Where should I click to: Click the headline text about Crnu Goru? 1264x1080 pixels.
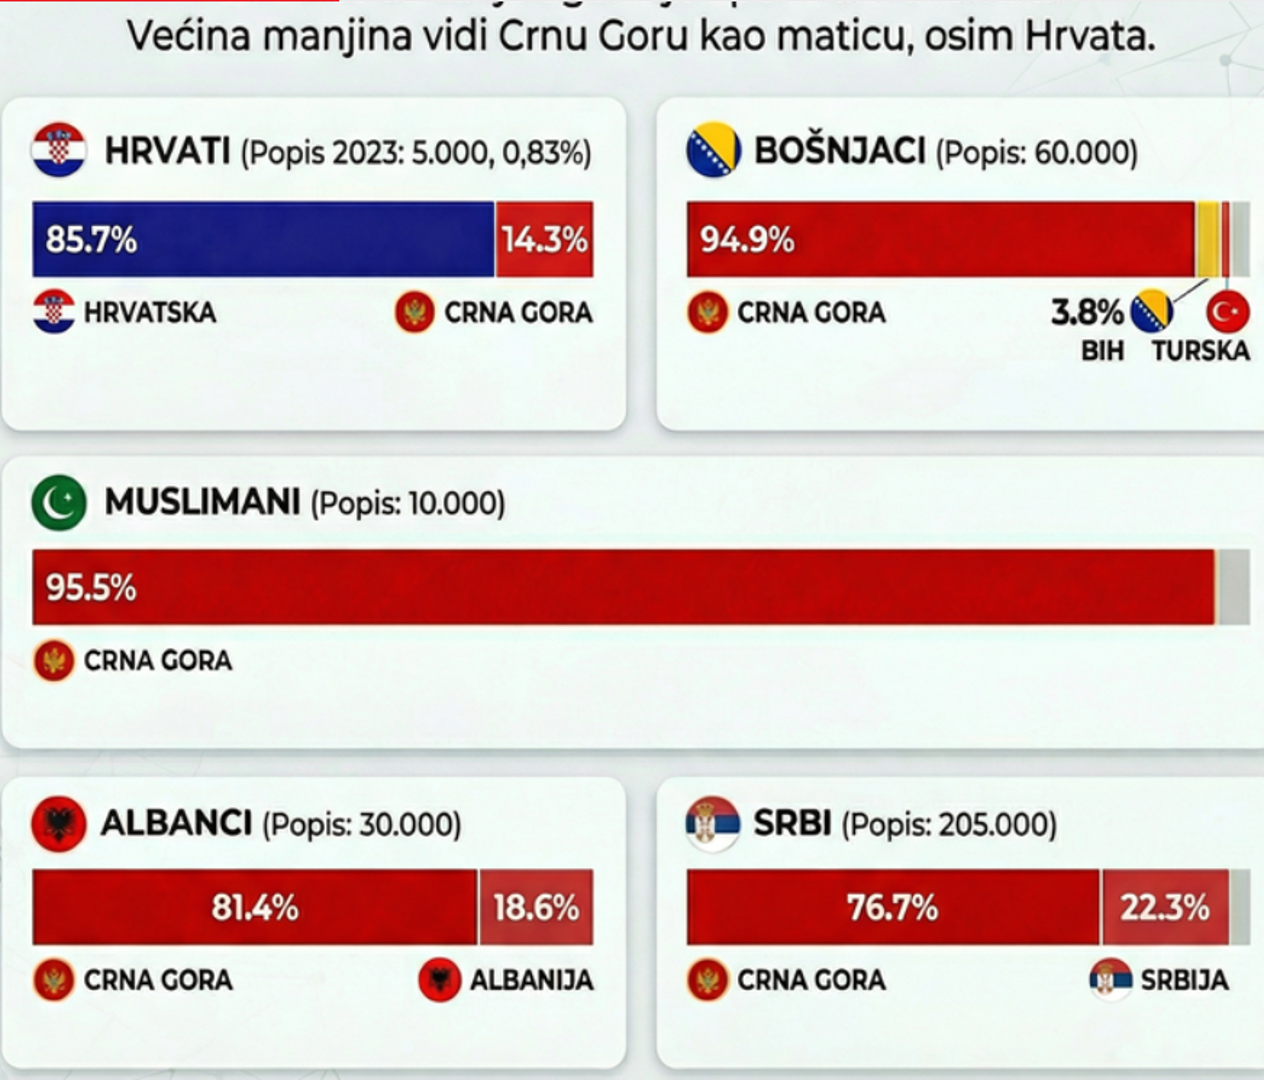641,37
